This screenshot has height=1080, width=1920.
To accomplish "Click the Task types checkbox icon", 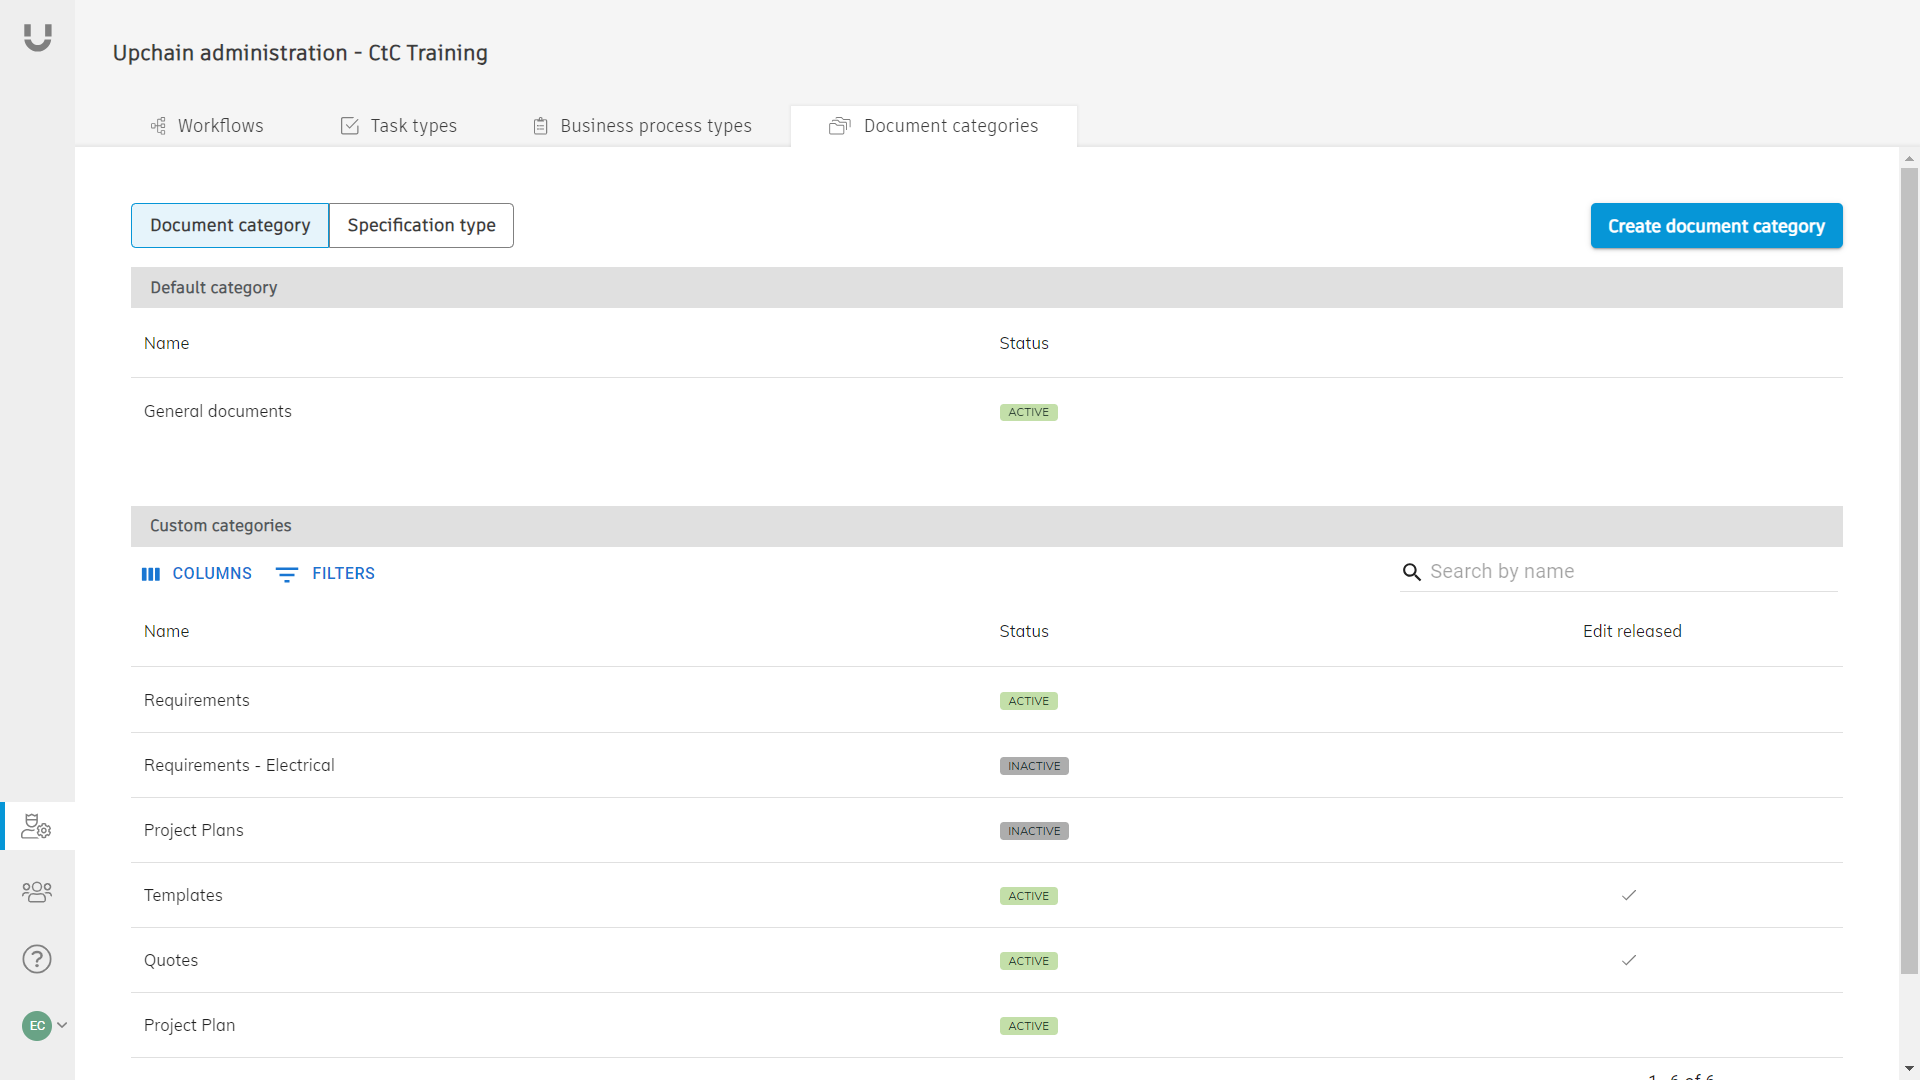I will (x=350, y=126).
